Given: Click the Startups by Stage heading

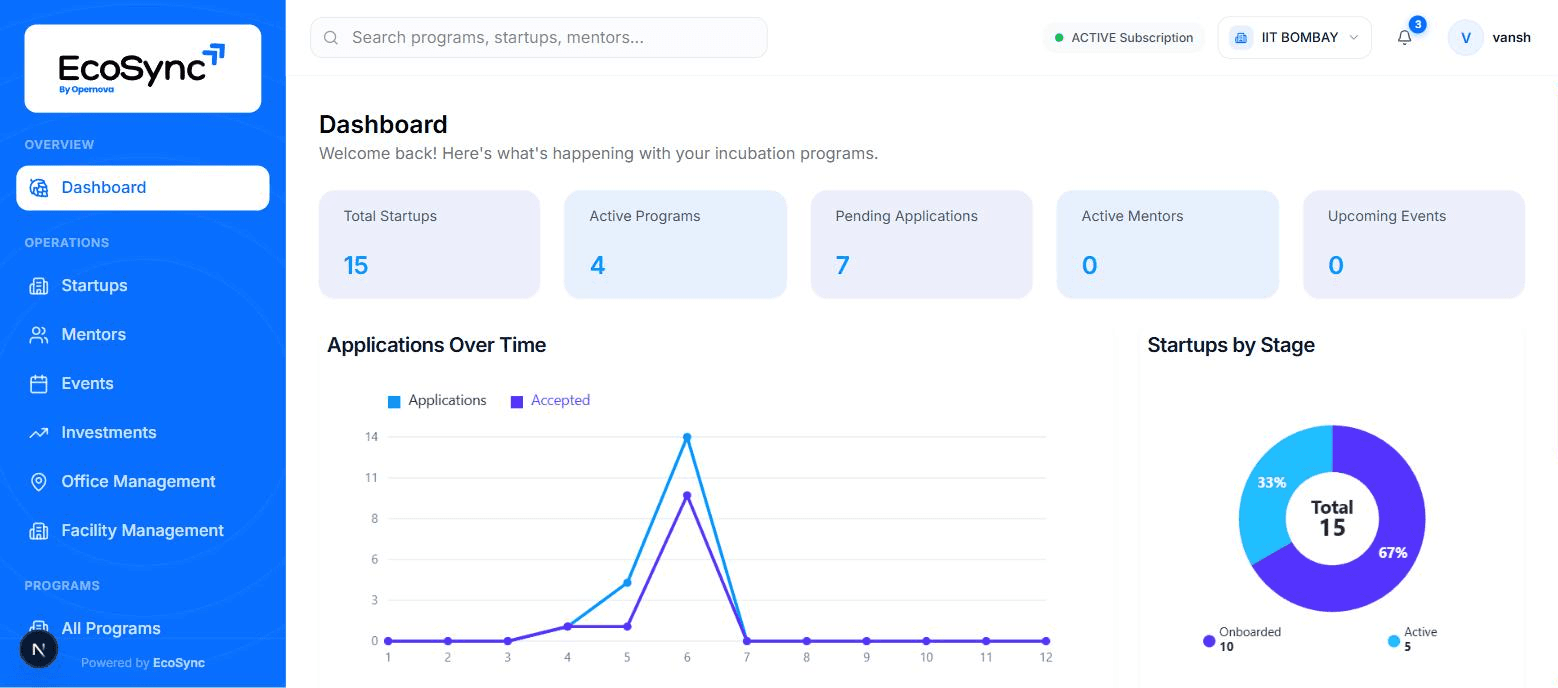Looking at the screenshot, I should tap(1231, 345).
